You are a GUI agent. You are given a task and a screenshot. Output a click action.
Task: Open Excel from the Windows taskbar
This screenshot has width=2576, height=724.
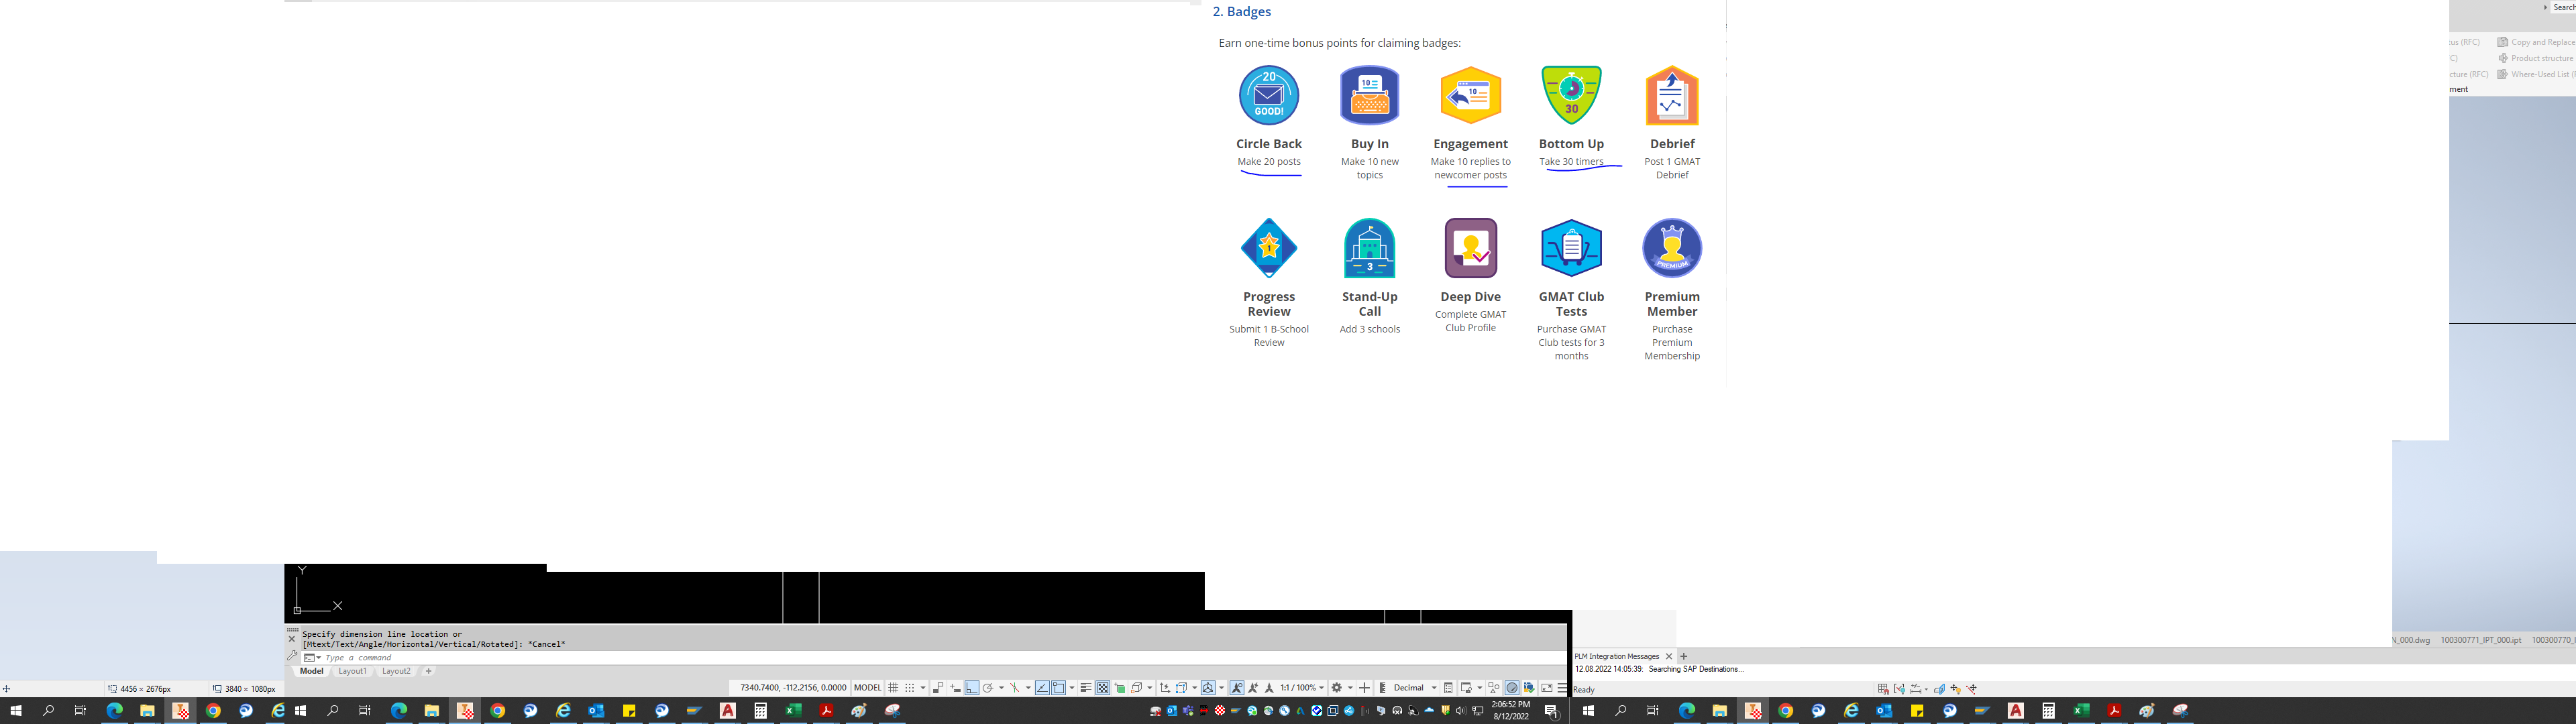793,711
